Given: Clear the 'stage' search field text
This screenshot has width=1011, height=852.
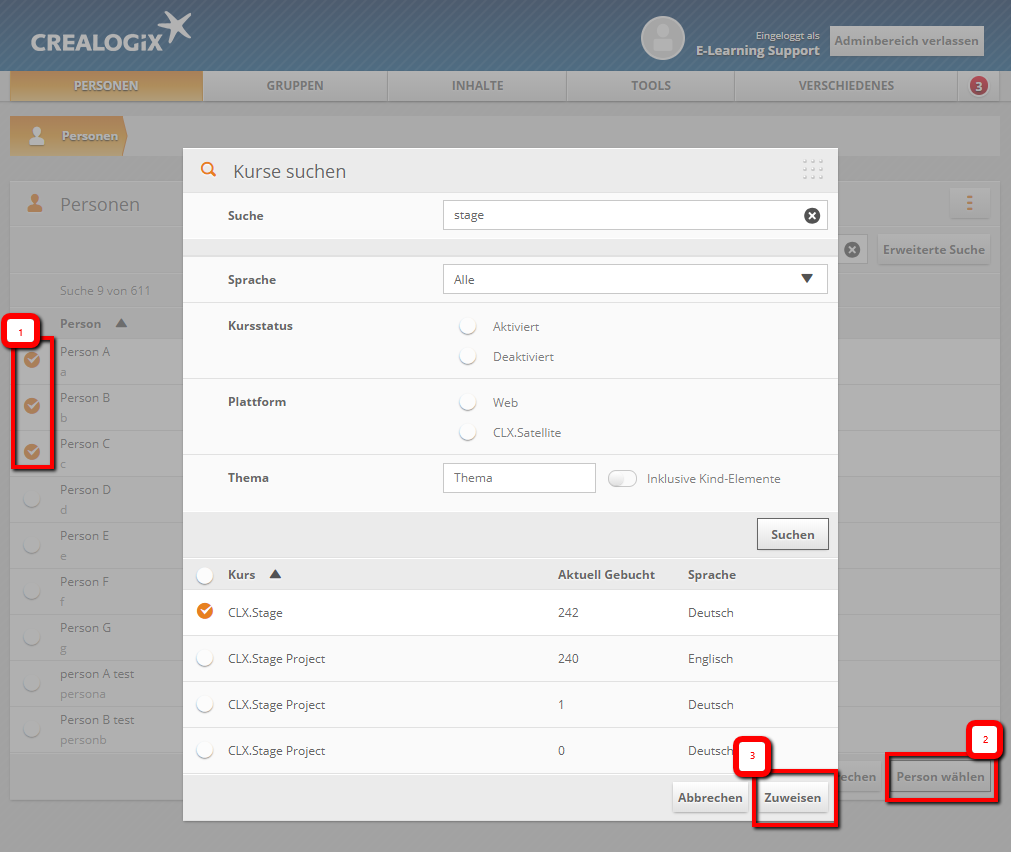Looking at the screenshot, I should click(x=812, y=215).
